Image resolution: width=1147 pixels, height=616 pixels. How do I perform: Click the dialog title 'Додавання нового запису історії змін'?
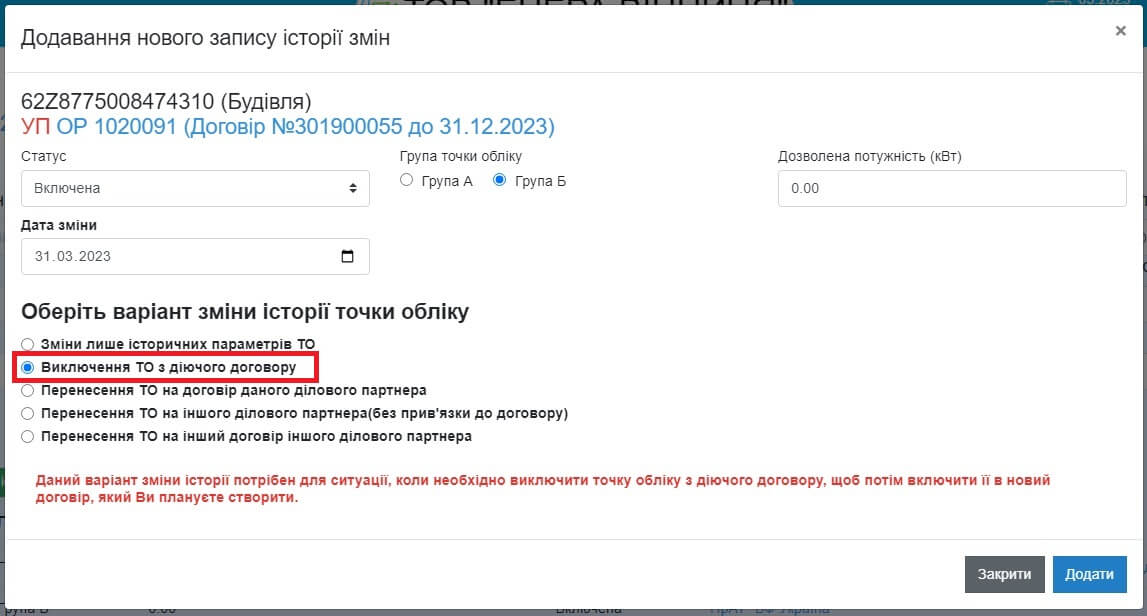[x=205, y=38]
